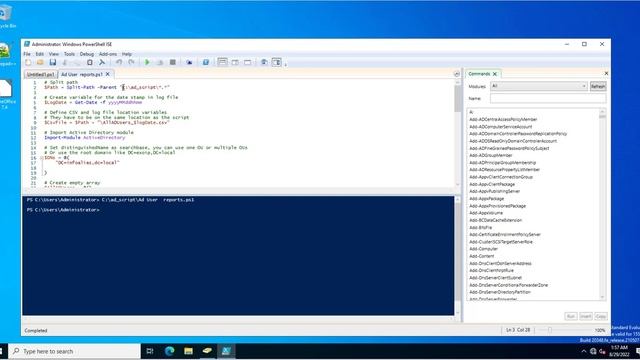The width and height of the screenshot is (640, 360).
Task: Open the toolbar overflow arrow
Action: click(286, 64)
